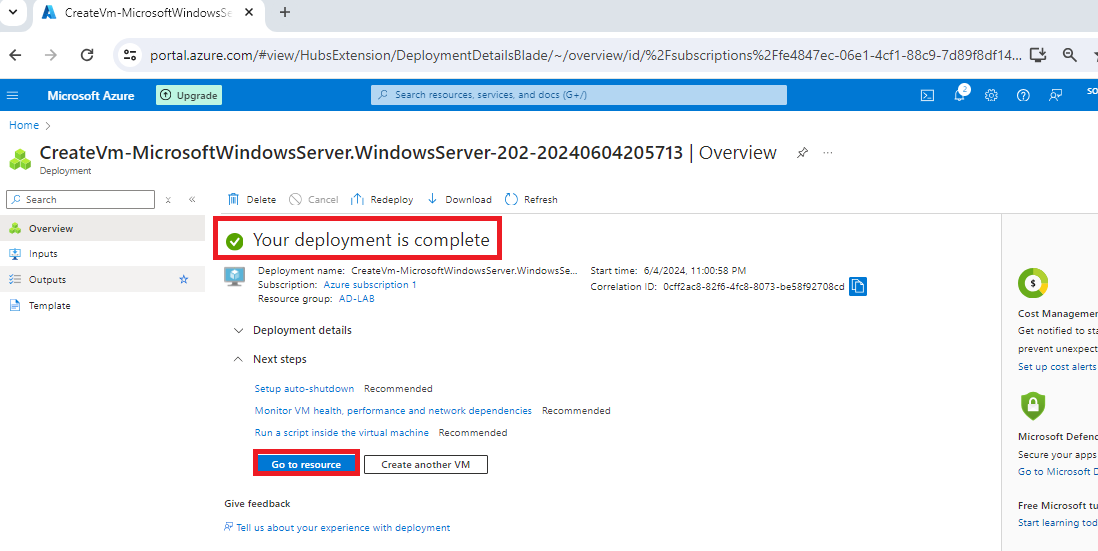This screenshot has width=1098, height=551.
Task: Focus the left sidebar Search field
Action: (81, 200)
